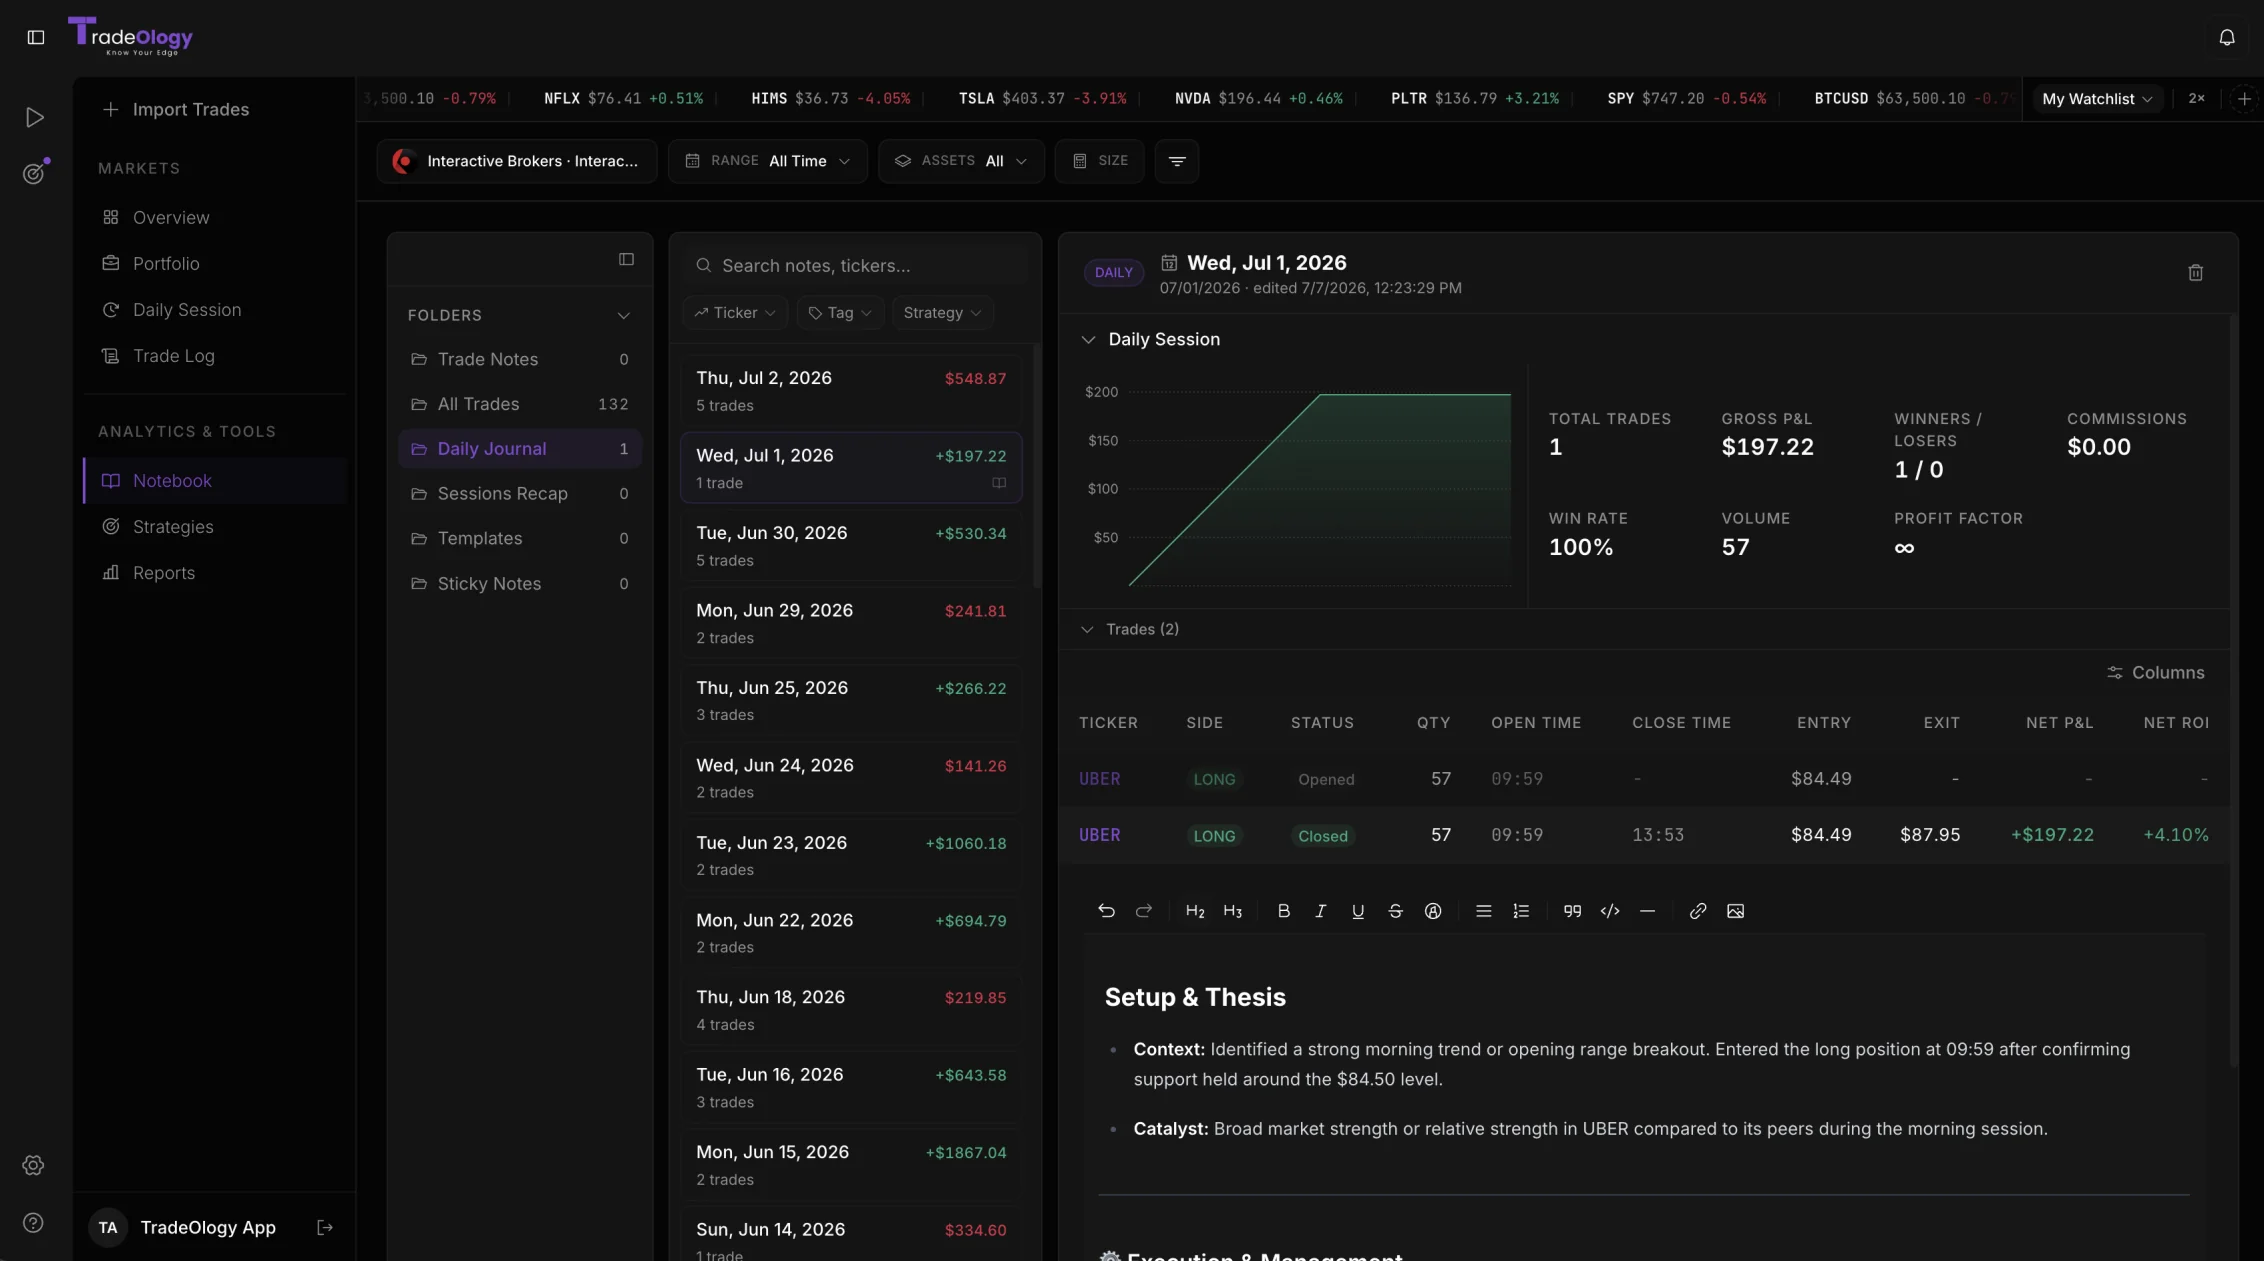Open Sticky Notes folder
Viewport: 2264px width, 1261px height.
[x=520, y=583]
